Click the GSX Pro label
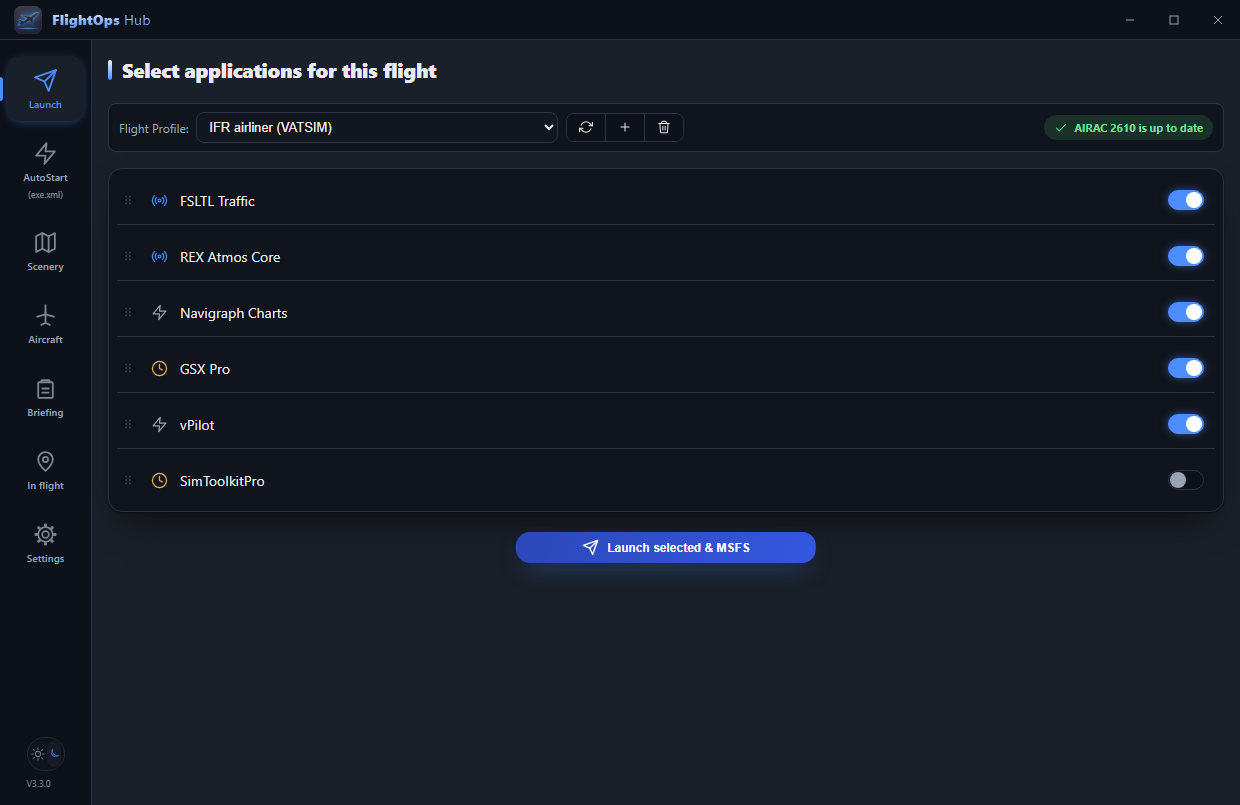Image resolution: width=1240 pixels, height=805 pixels. pyautogui.click(x=205, y=369)
